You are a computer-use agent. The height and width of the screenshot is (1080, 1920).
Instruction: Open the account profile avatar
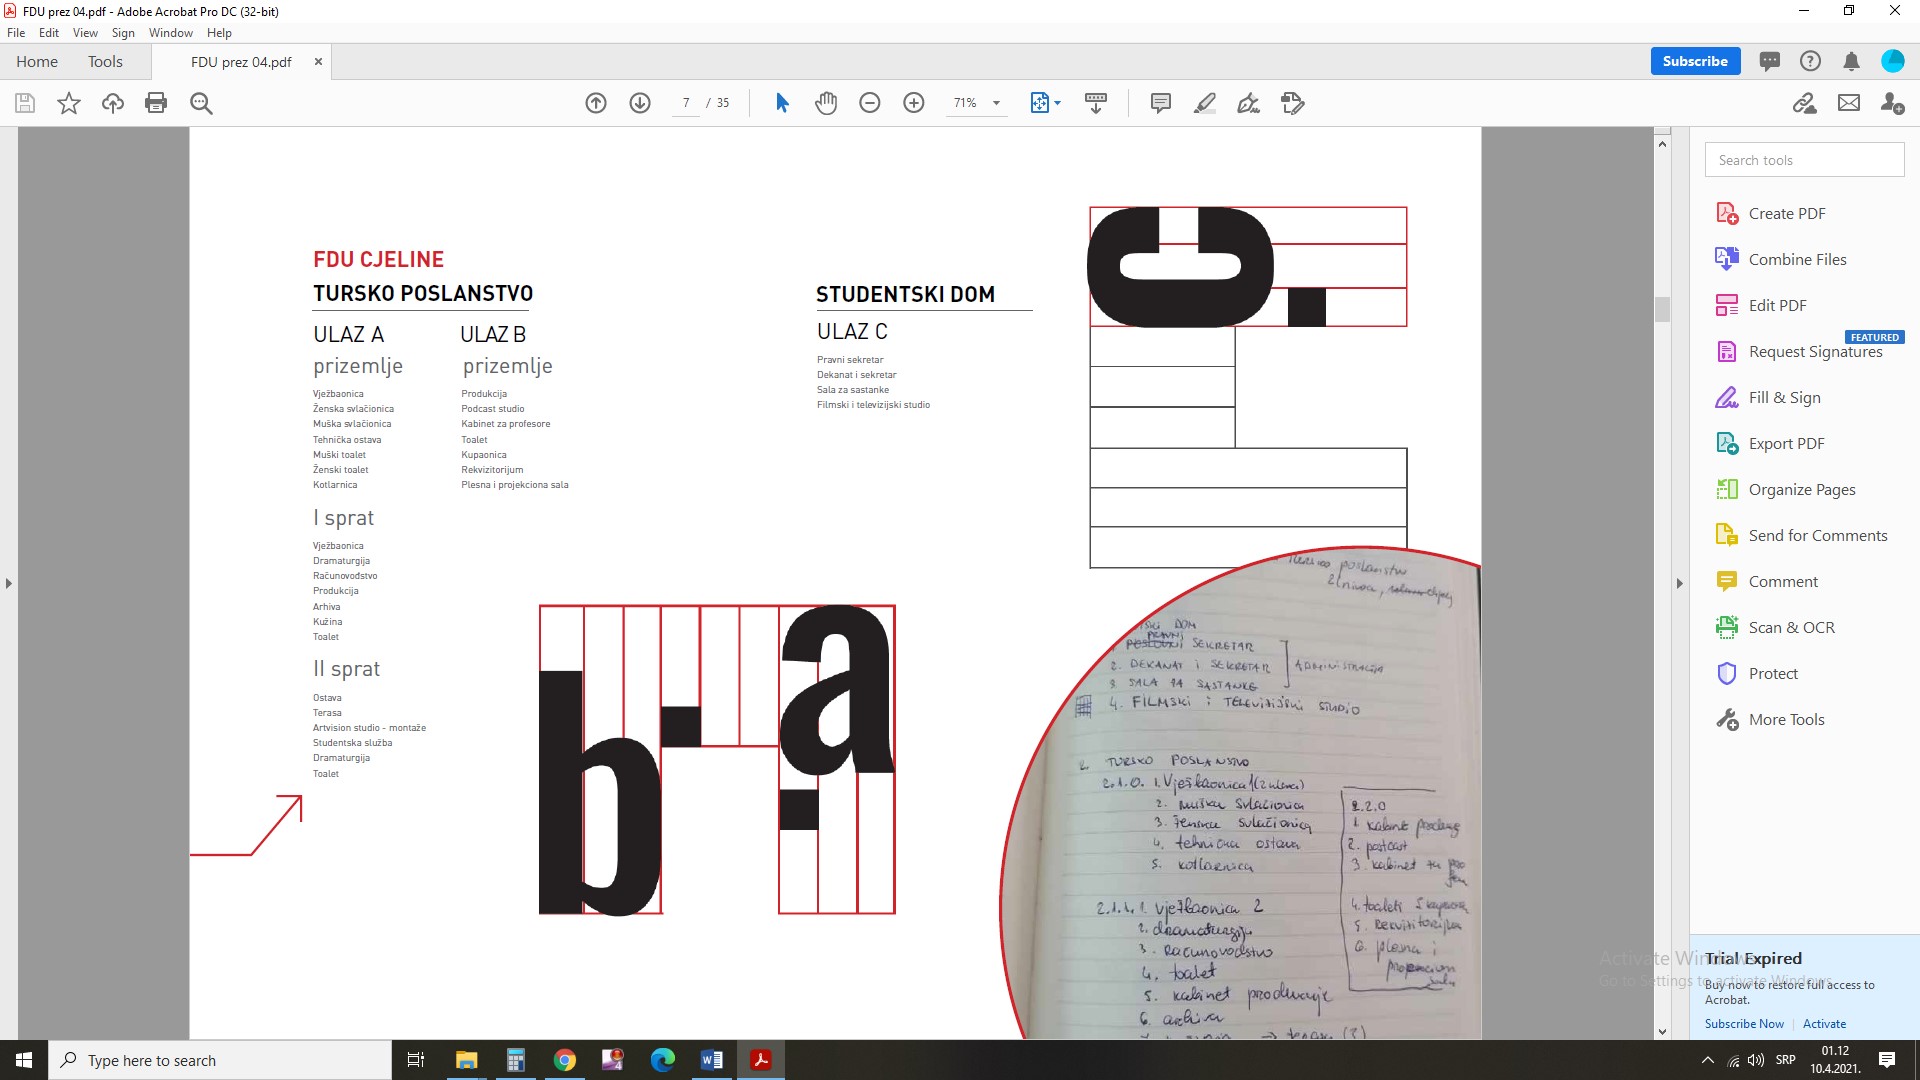coord(1893,61)
